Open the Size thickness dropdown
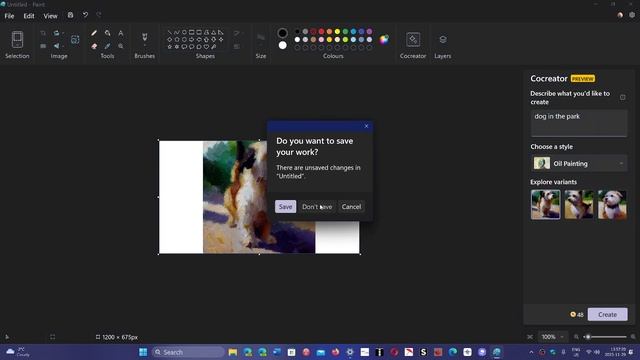This screenshot has height=360, width=640. tap(261, 40)
